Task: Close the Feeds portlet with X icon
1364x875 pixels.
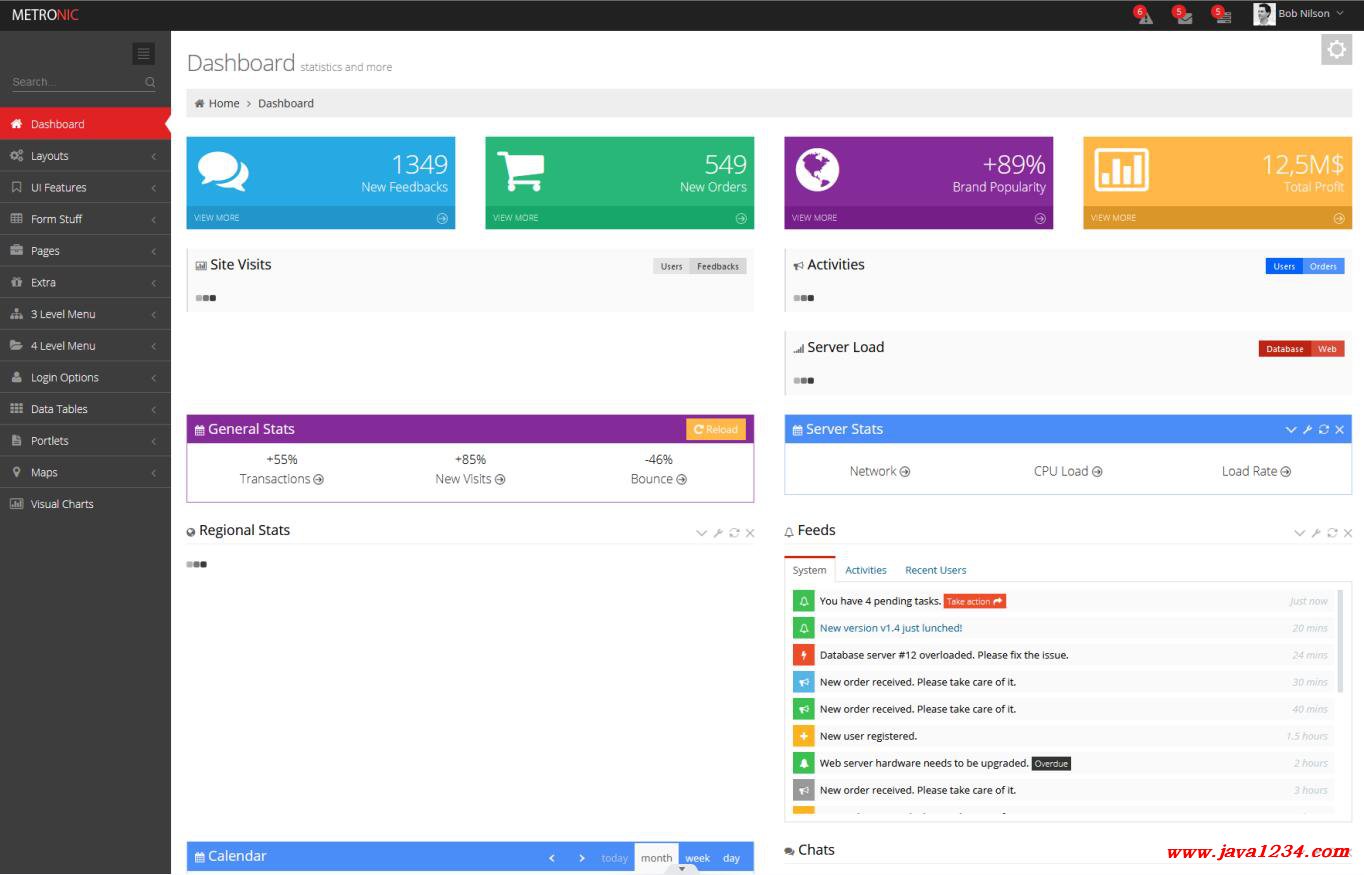Action: tap(1347, 533)
